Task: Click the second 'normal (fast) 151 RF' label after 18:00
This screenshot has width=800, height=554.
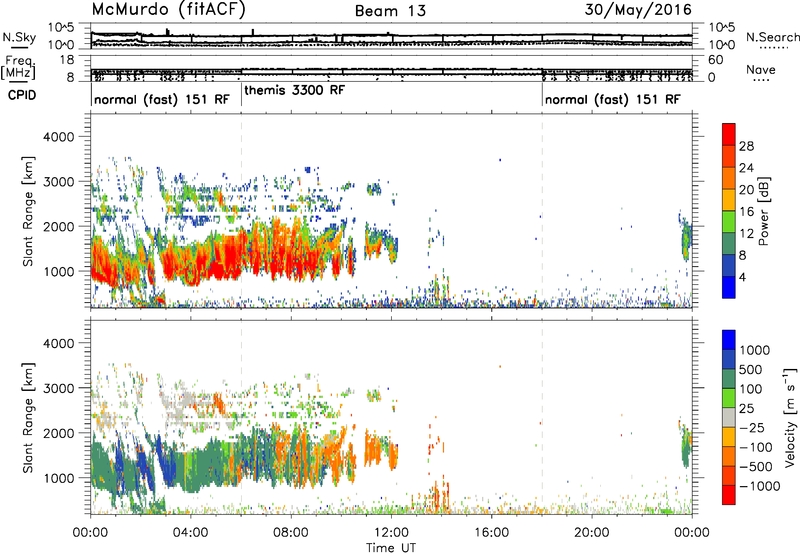Action: pos(612,99)
